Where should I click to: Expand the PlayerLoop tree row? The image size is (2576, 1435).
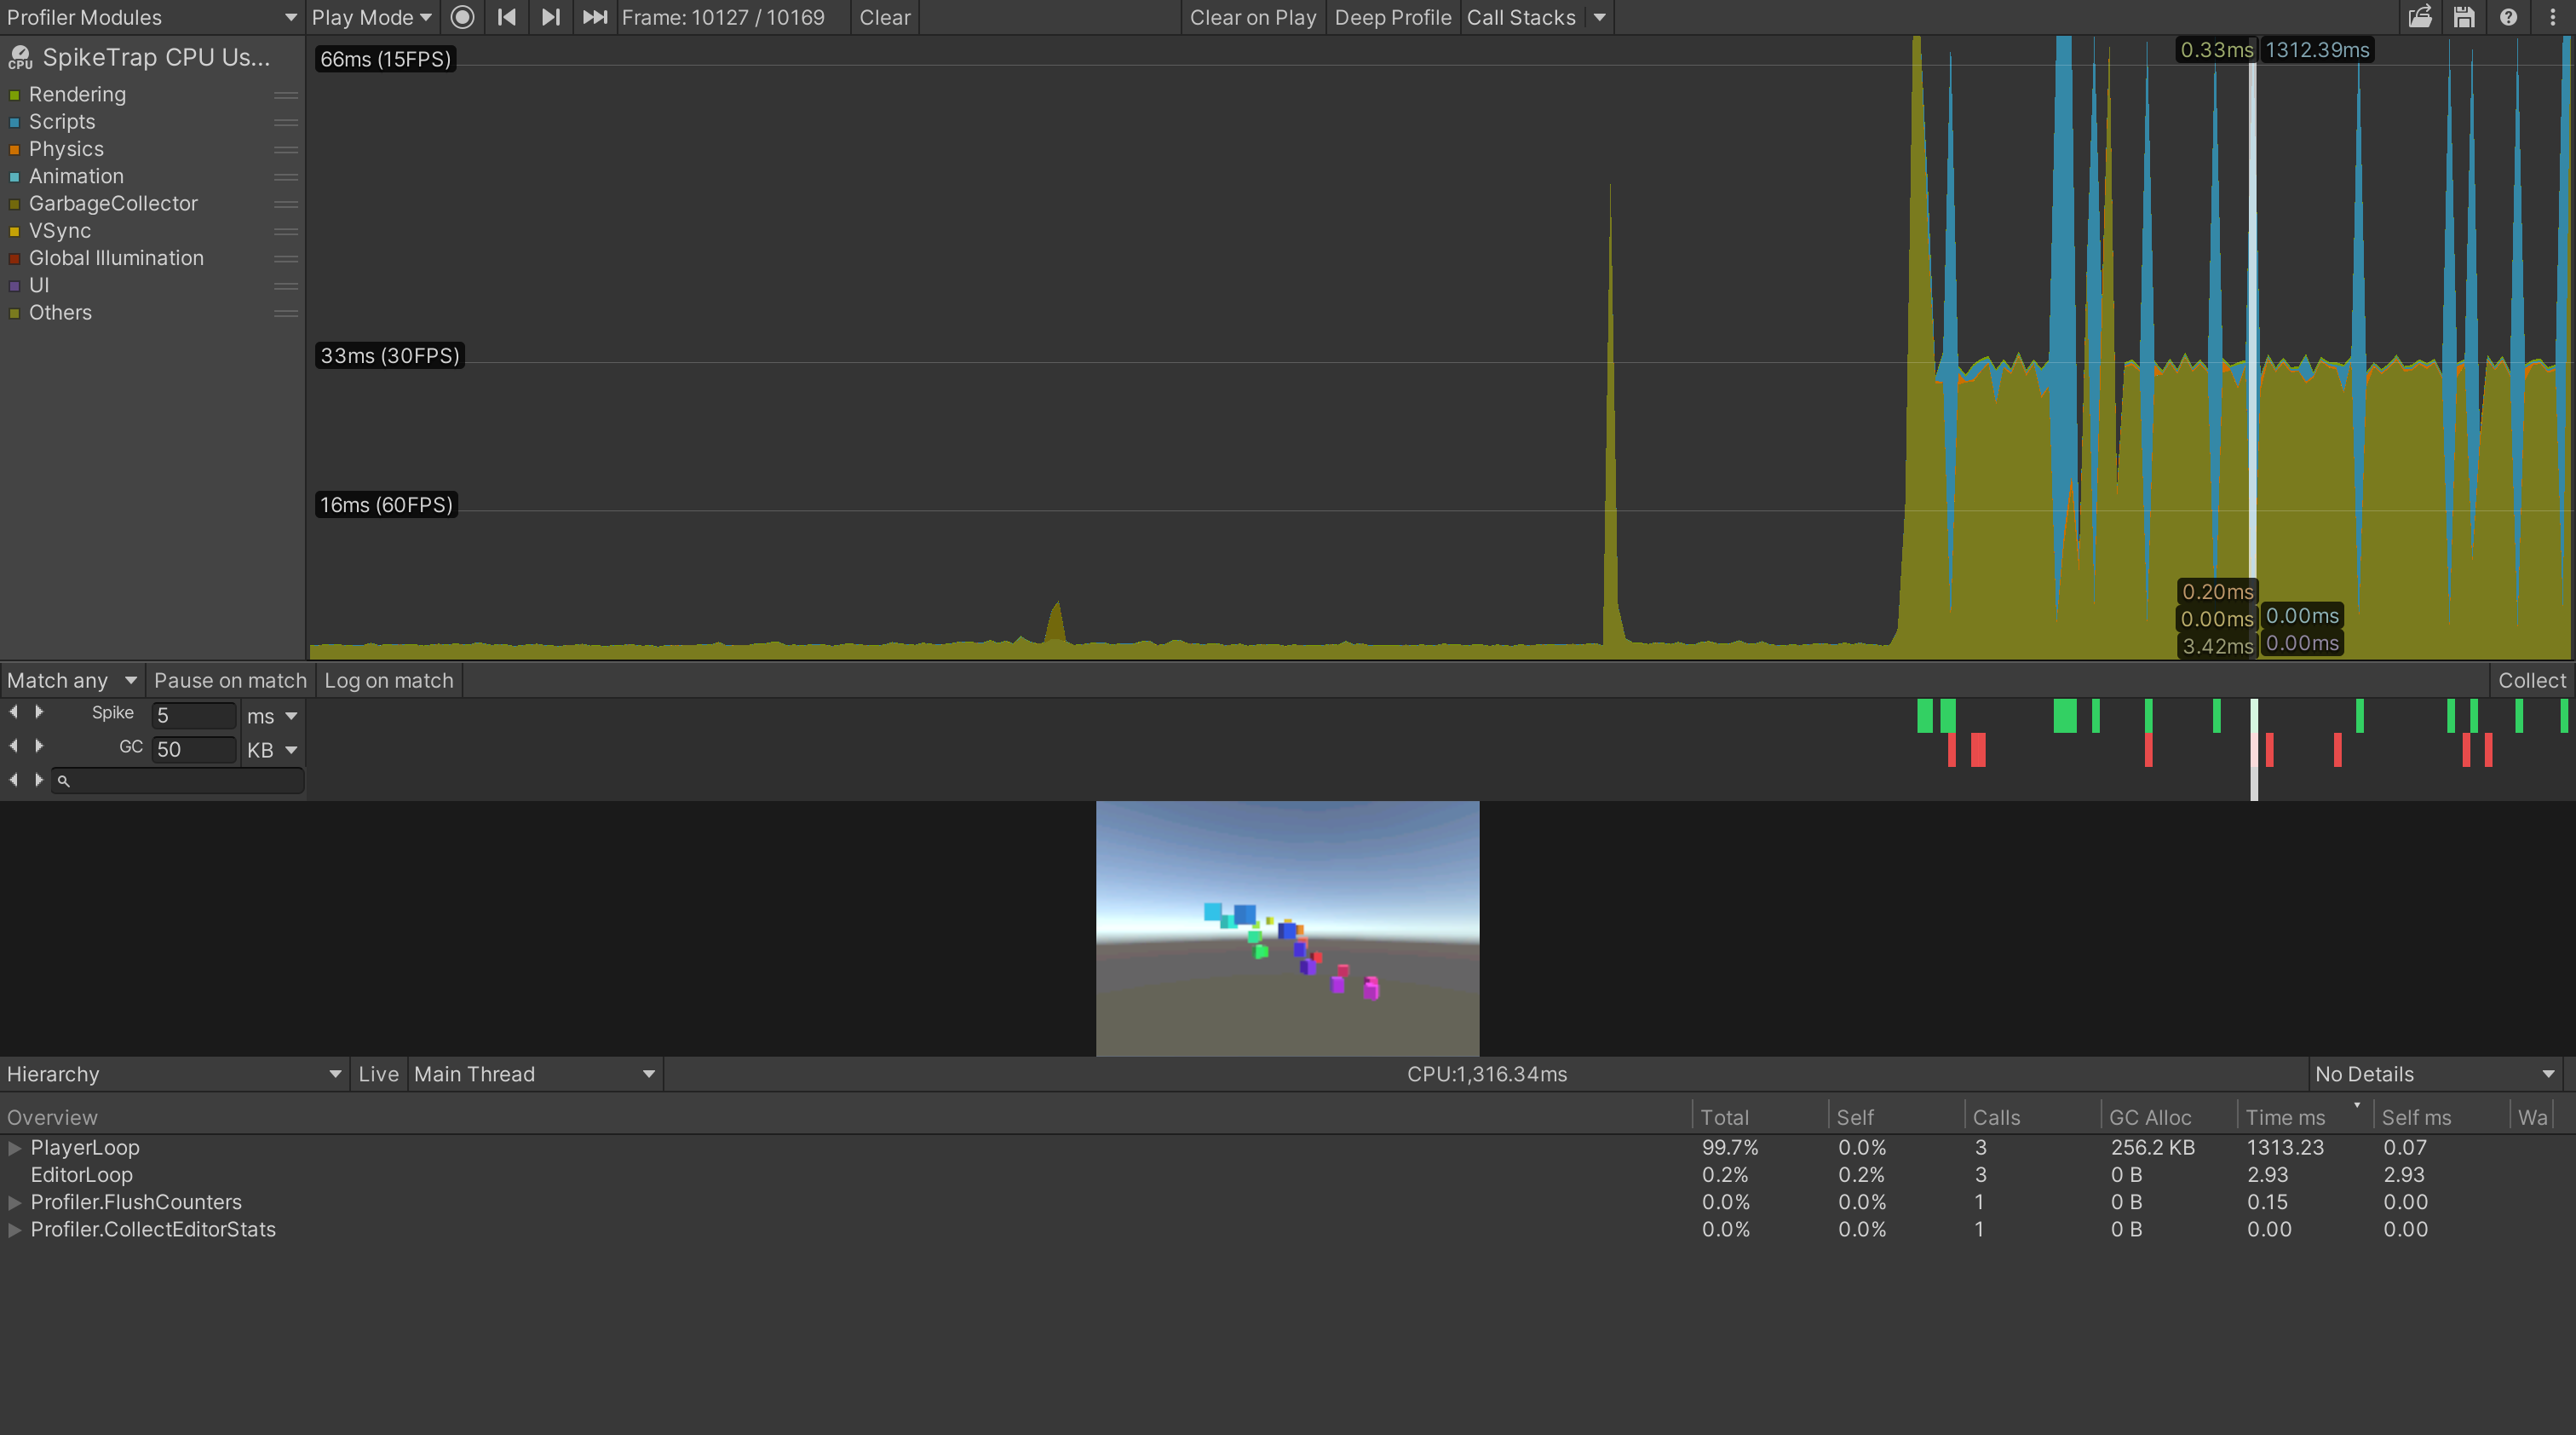coord(15,1148)
